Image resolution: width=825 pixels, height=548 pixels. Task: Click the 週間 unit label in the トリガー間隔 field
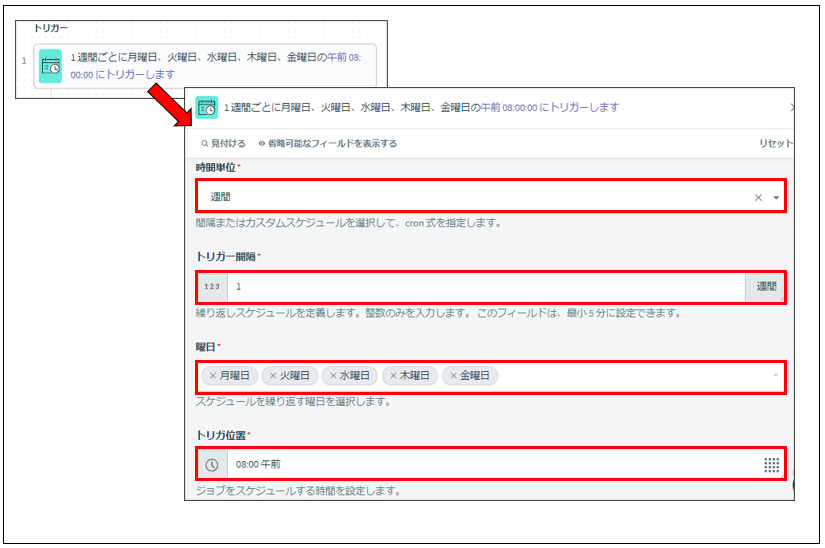point(766,287)
